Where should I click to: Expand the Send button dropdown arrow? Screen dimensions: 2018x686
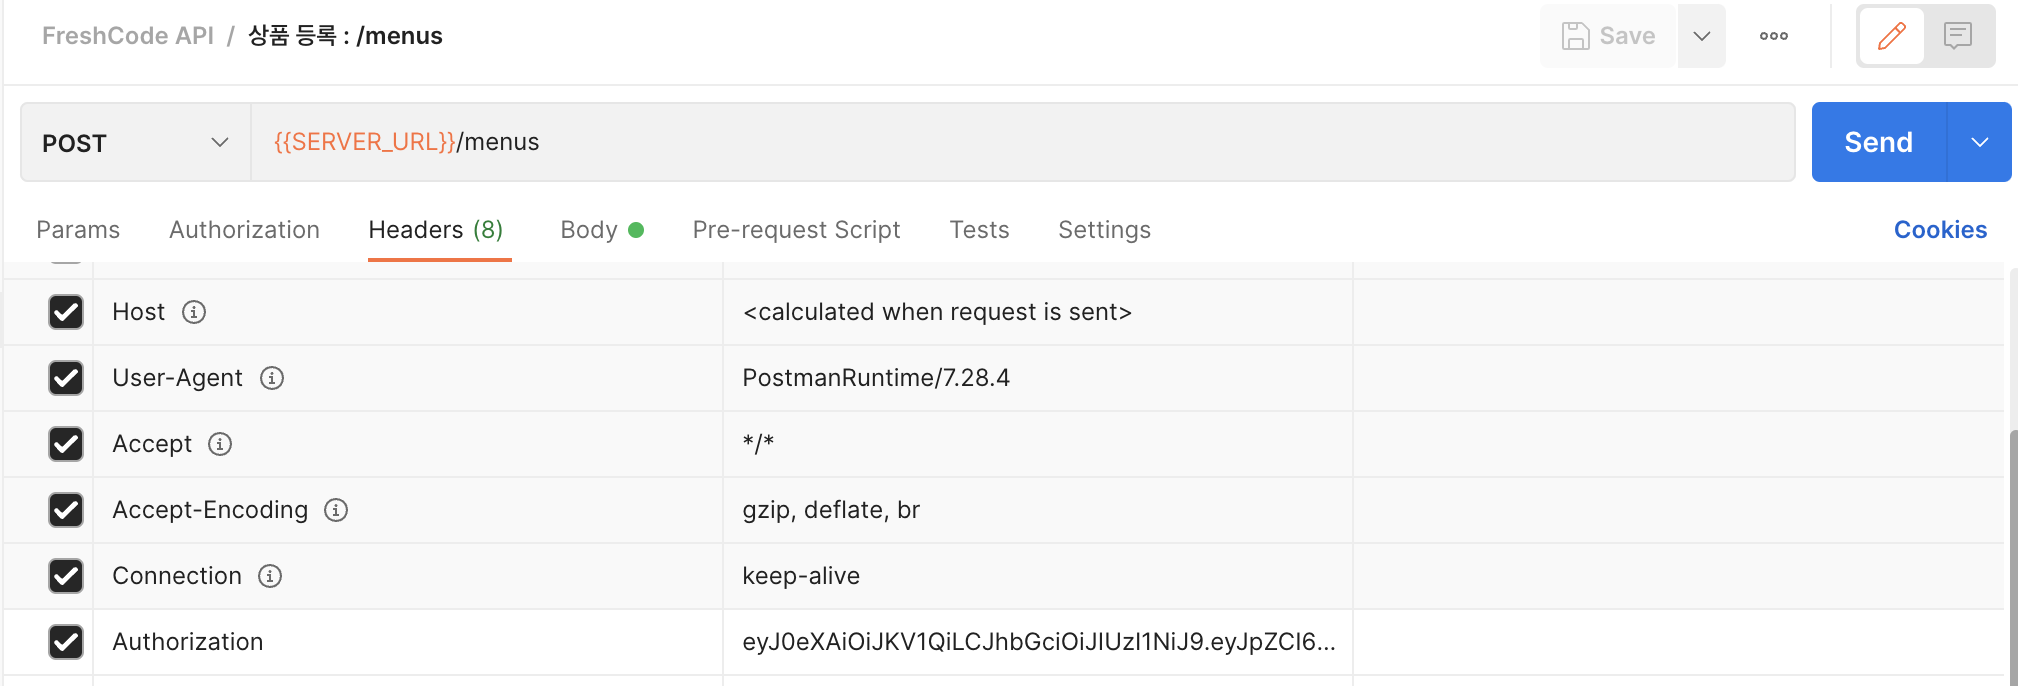pos(1979,142)
